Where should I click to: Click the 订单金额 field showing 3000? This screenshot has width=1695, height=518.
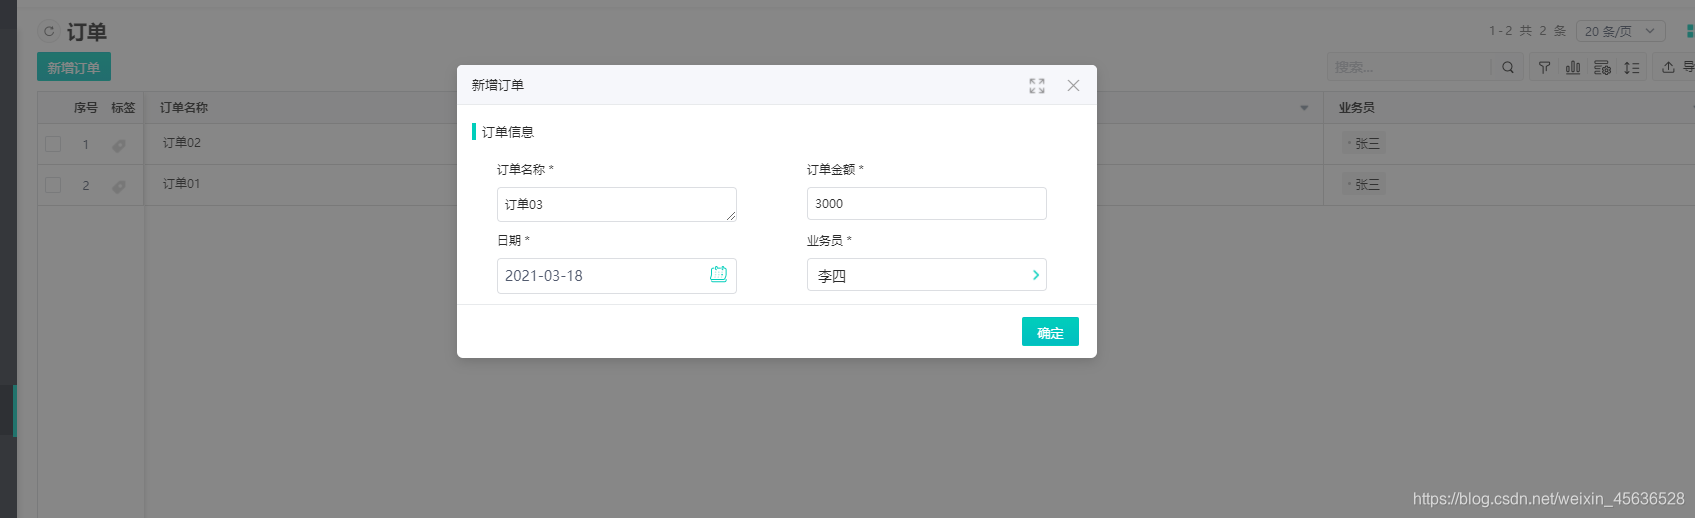926,203
